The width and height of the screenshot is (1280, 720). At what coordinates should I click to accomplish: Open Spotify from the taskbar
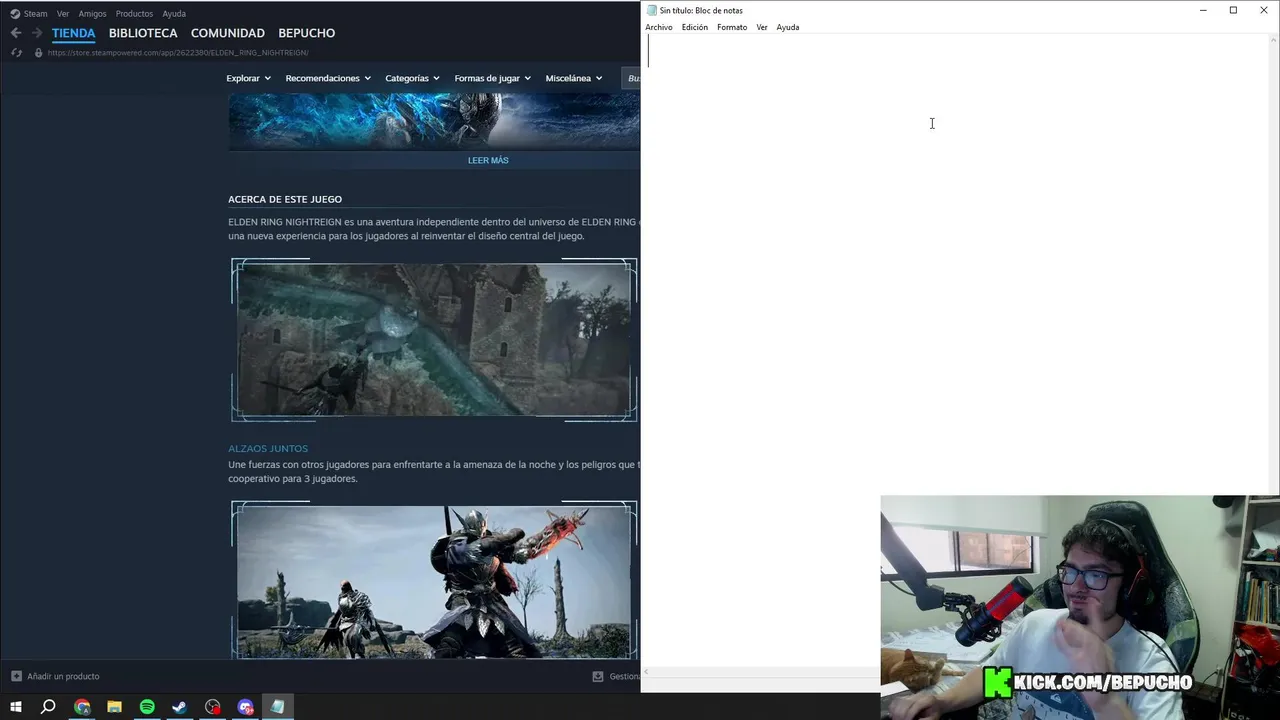click(x=147, y=707)
